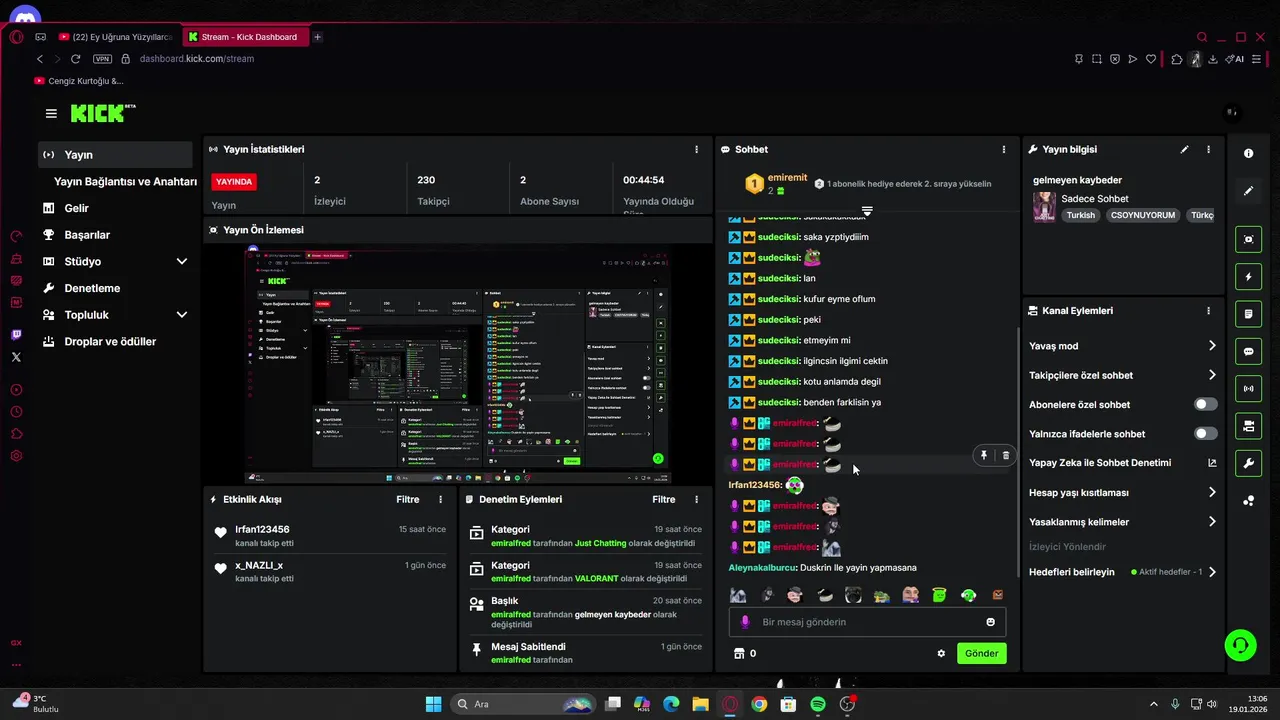Open the green headset support button
This screenshot has width=1280, height=720.
click(x=1241, y=644)
